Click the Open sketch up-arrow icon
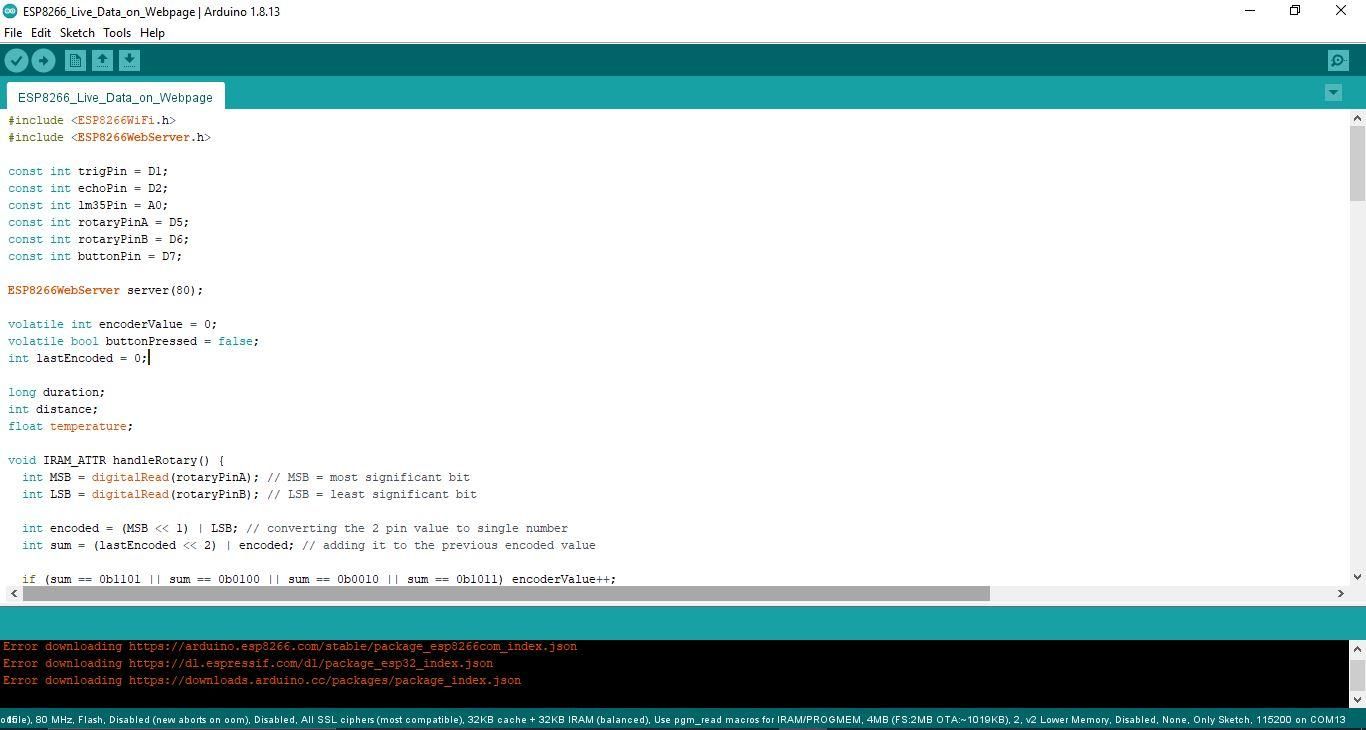 coord(102,61)
